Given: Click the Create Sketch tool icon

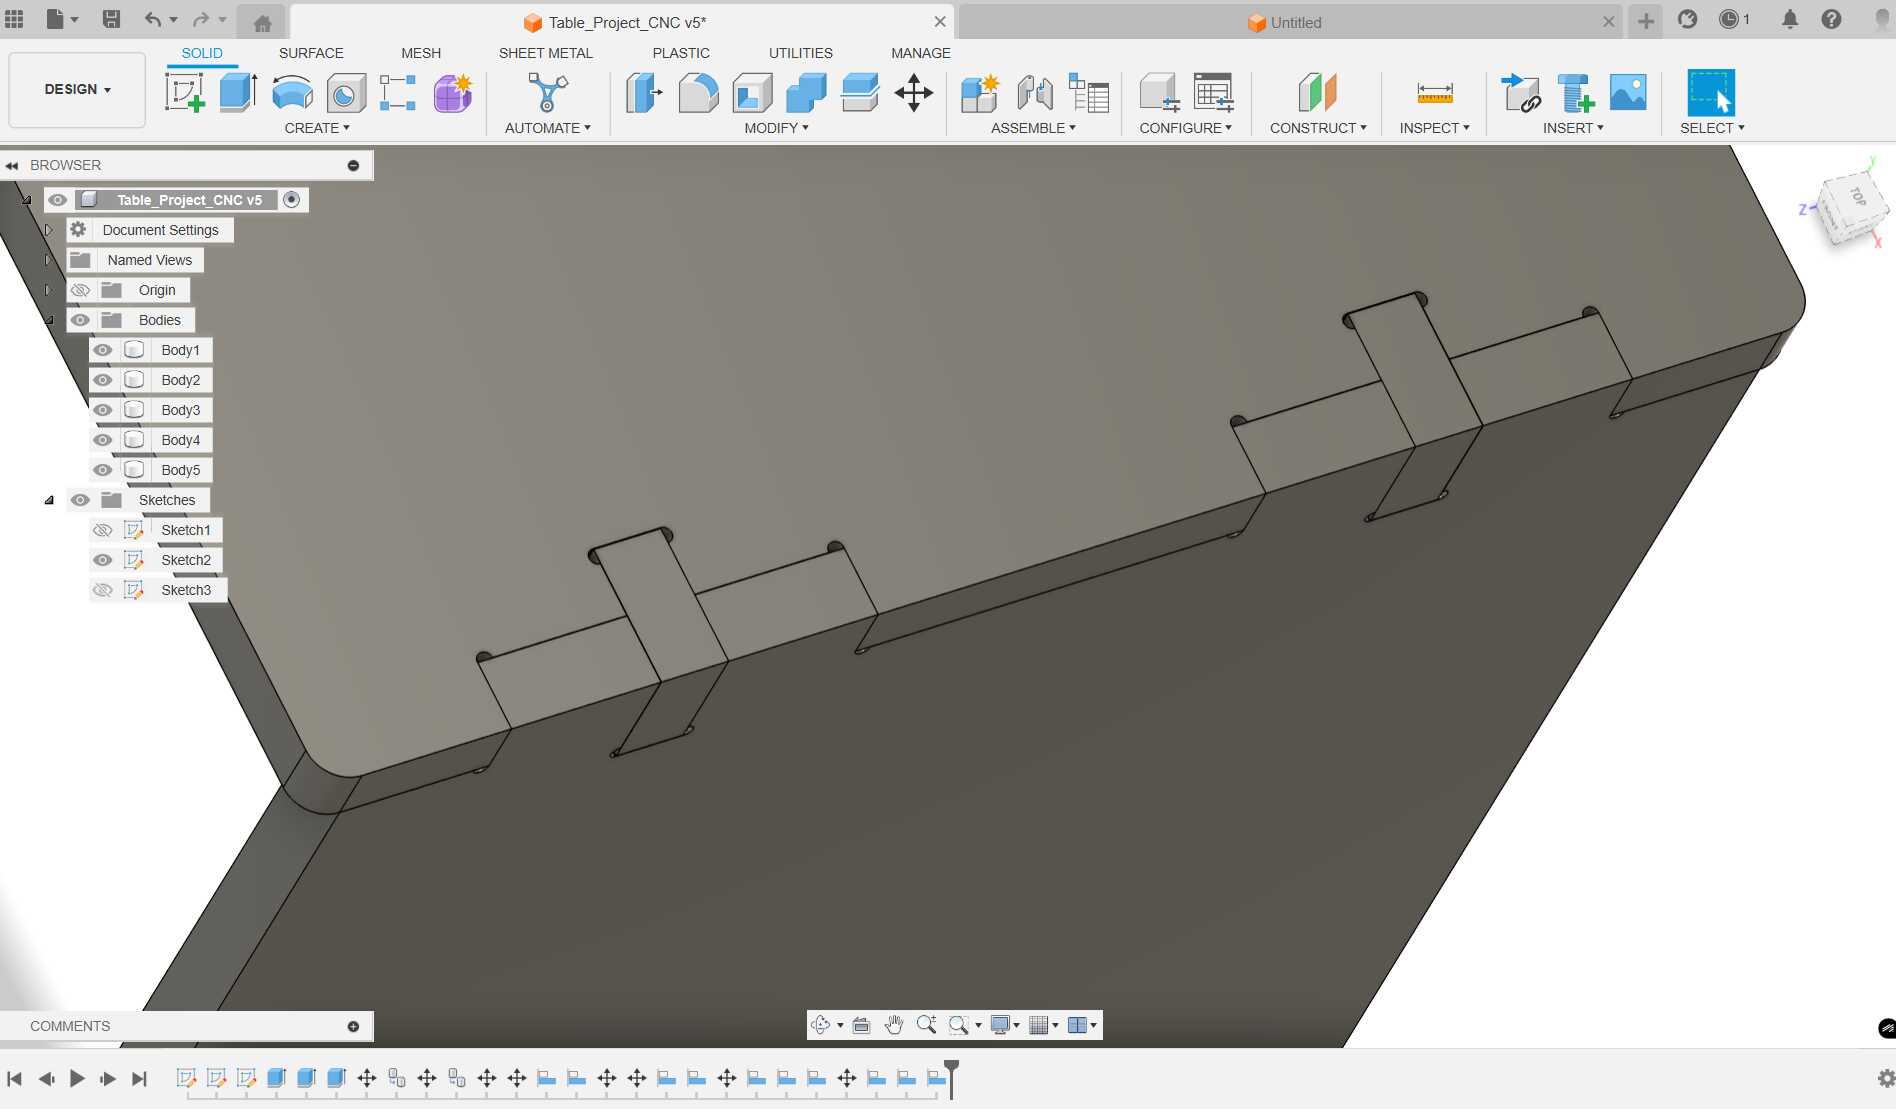Looking at the screenshot, I should tap(185, 93).
